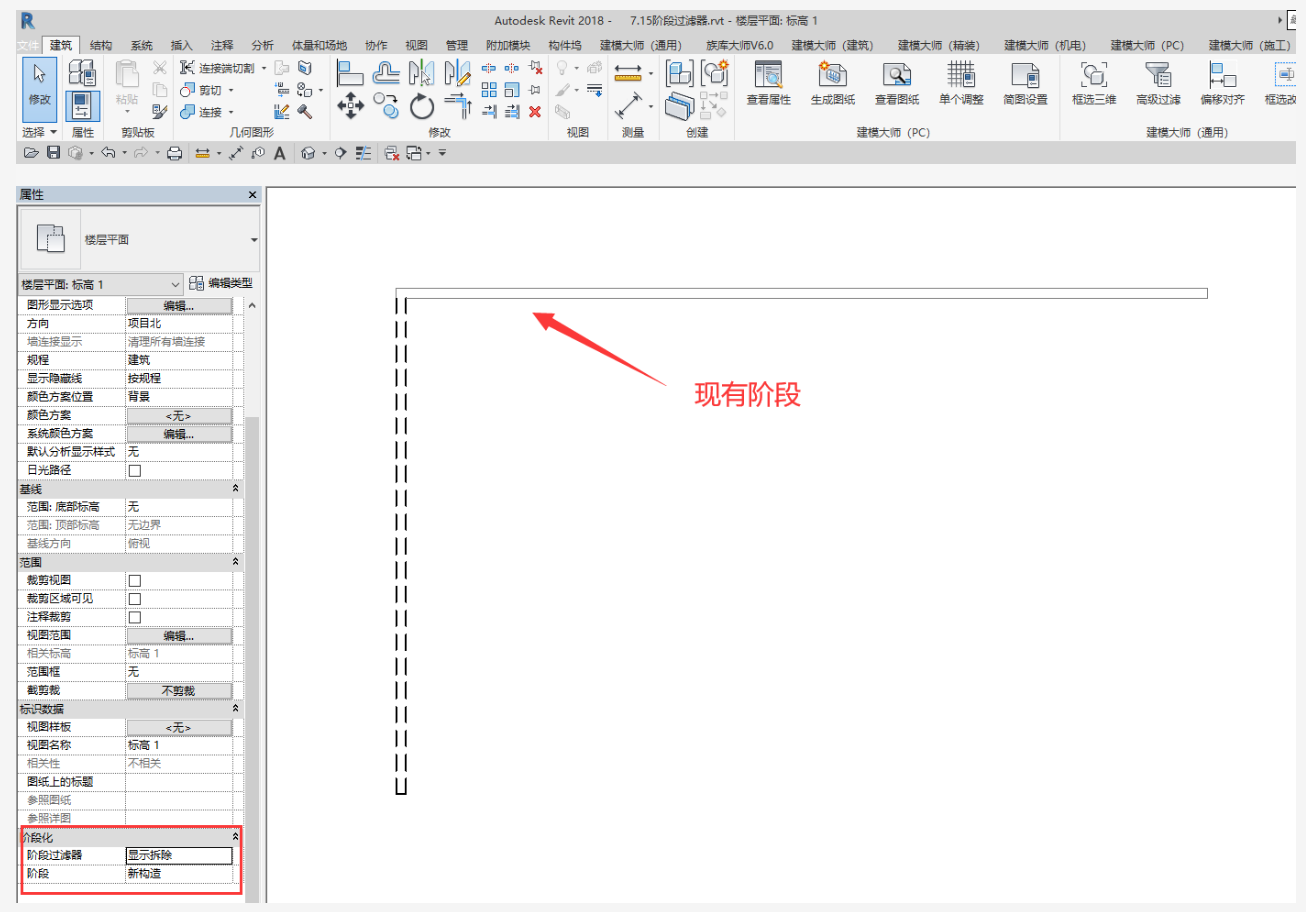The height and width of the screenshot is (912, 1306).
Task: Click the 阶段过滤器 value field 显示拆除
Action: [x=179, y=855]
